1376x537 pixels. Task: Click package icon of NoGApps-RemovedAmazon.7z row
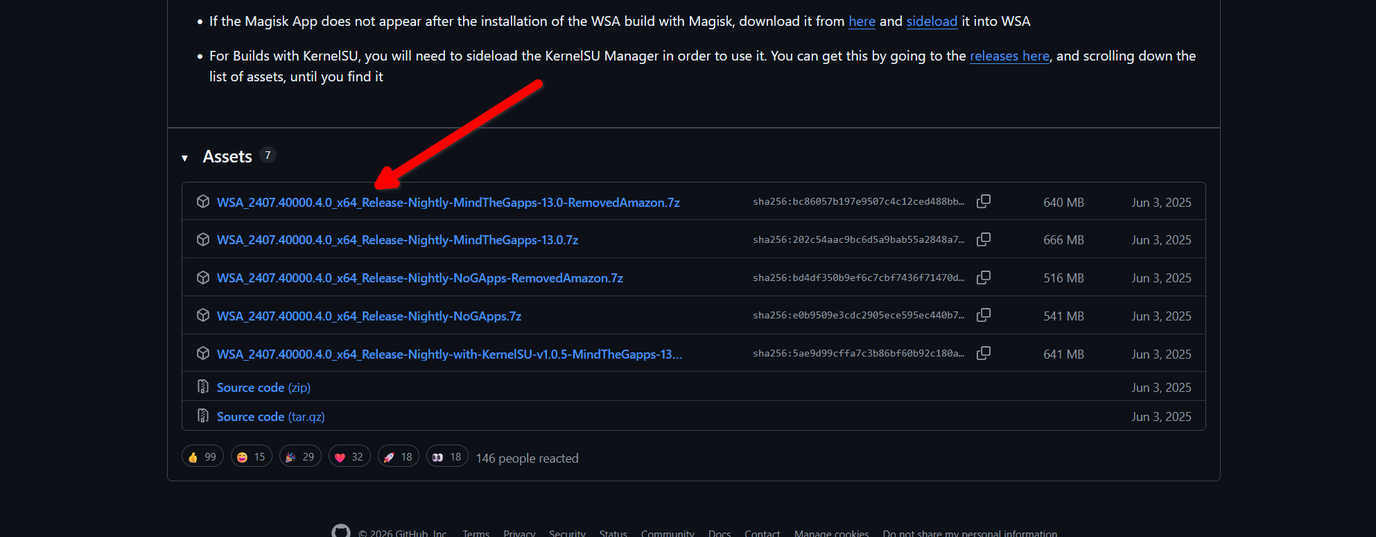point(203,277)
